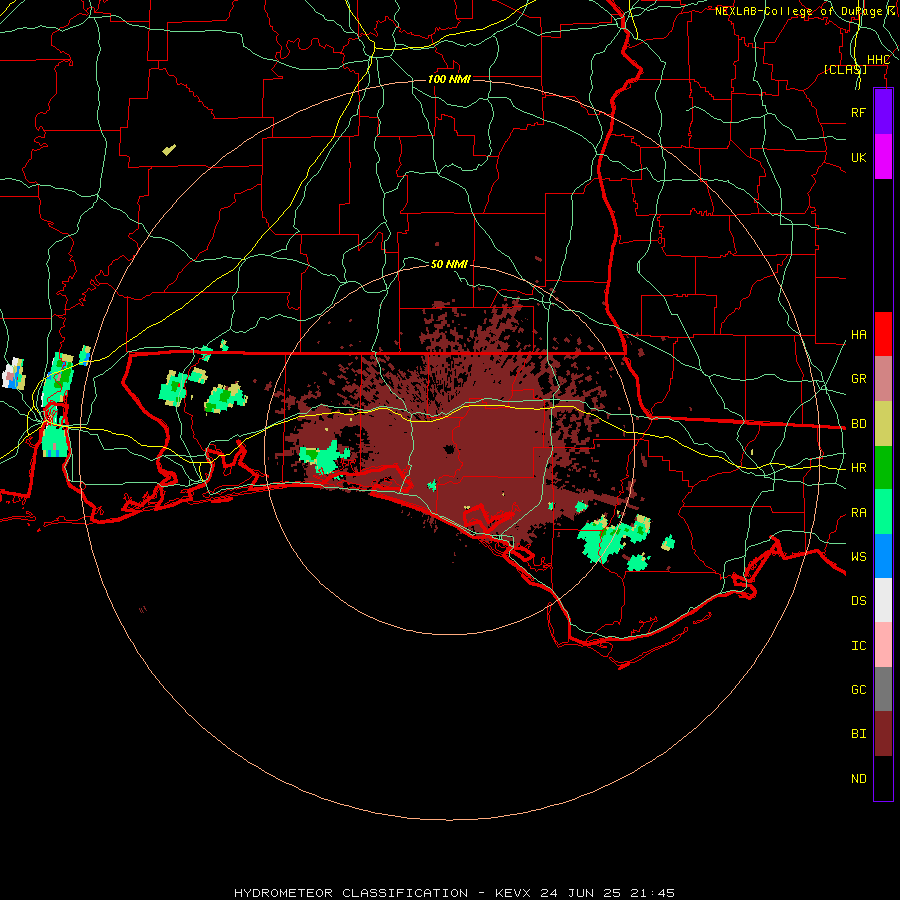This screenshot has height=900, width=900.
Task: Click the HHC product code text
Action: [x=878, y=60]
